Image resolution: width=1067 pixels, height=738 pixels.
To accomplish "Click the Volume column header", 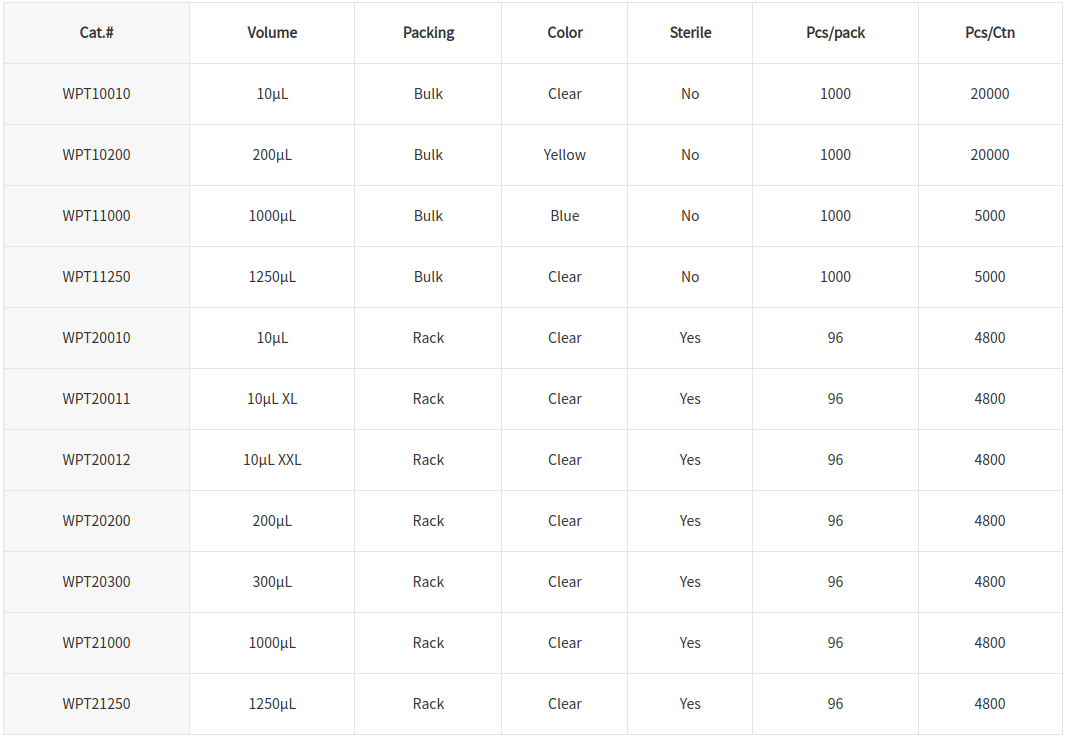I will point(272,33).
